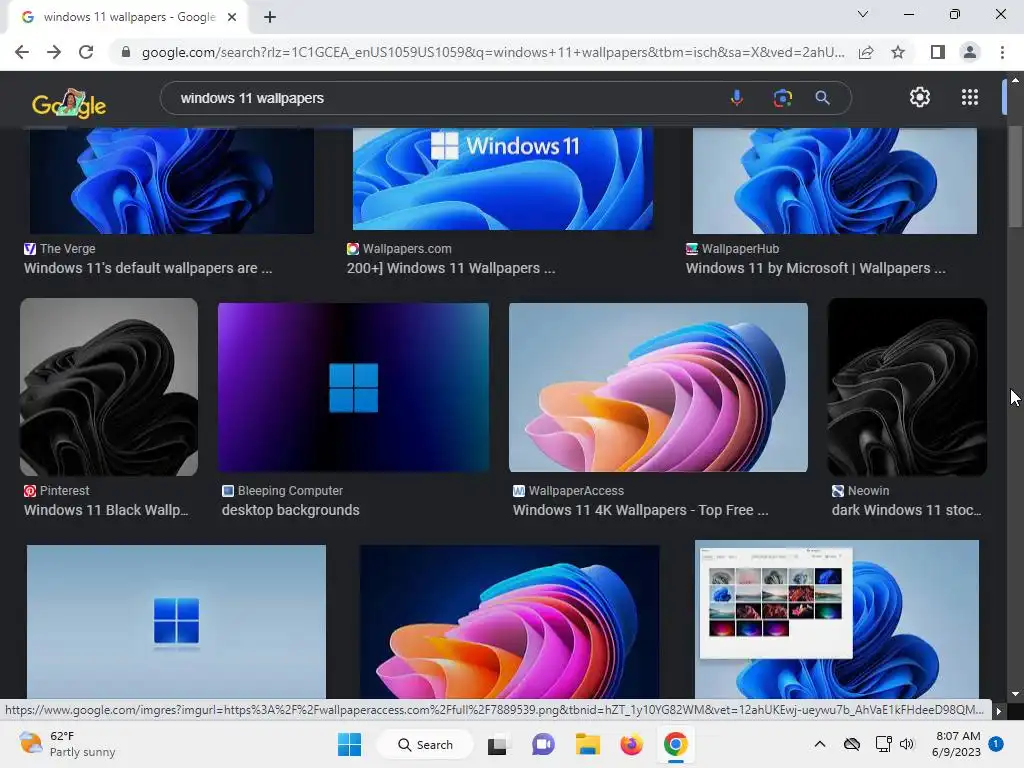Click Pinterest source label
Viewport: 1024px width, 768px height.
click(64, 490)
